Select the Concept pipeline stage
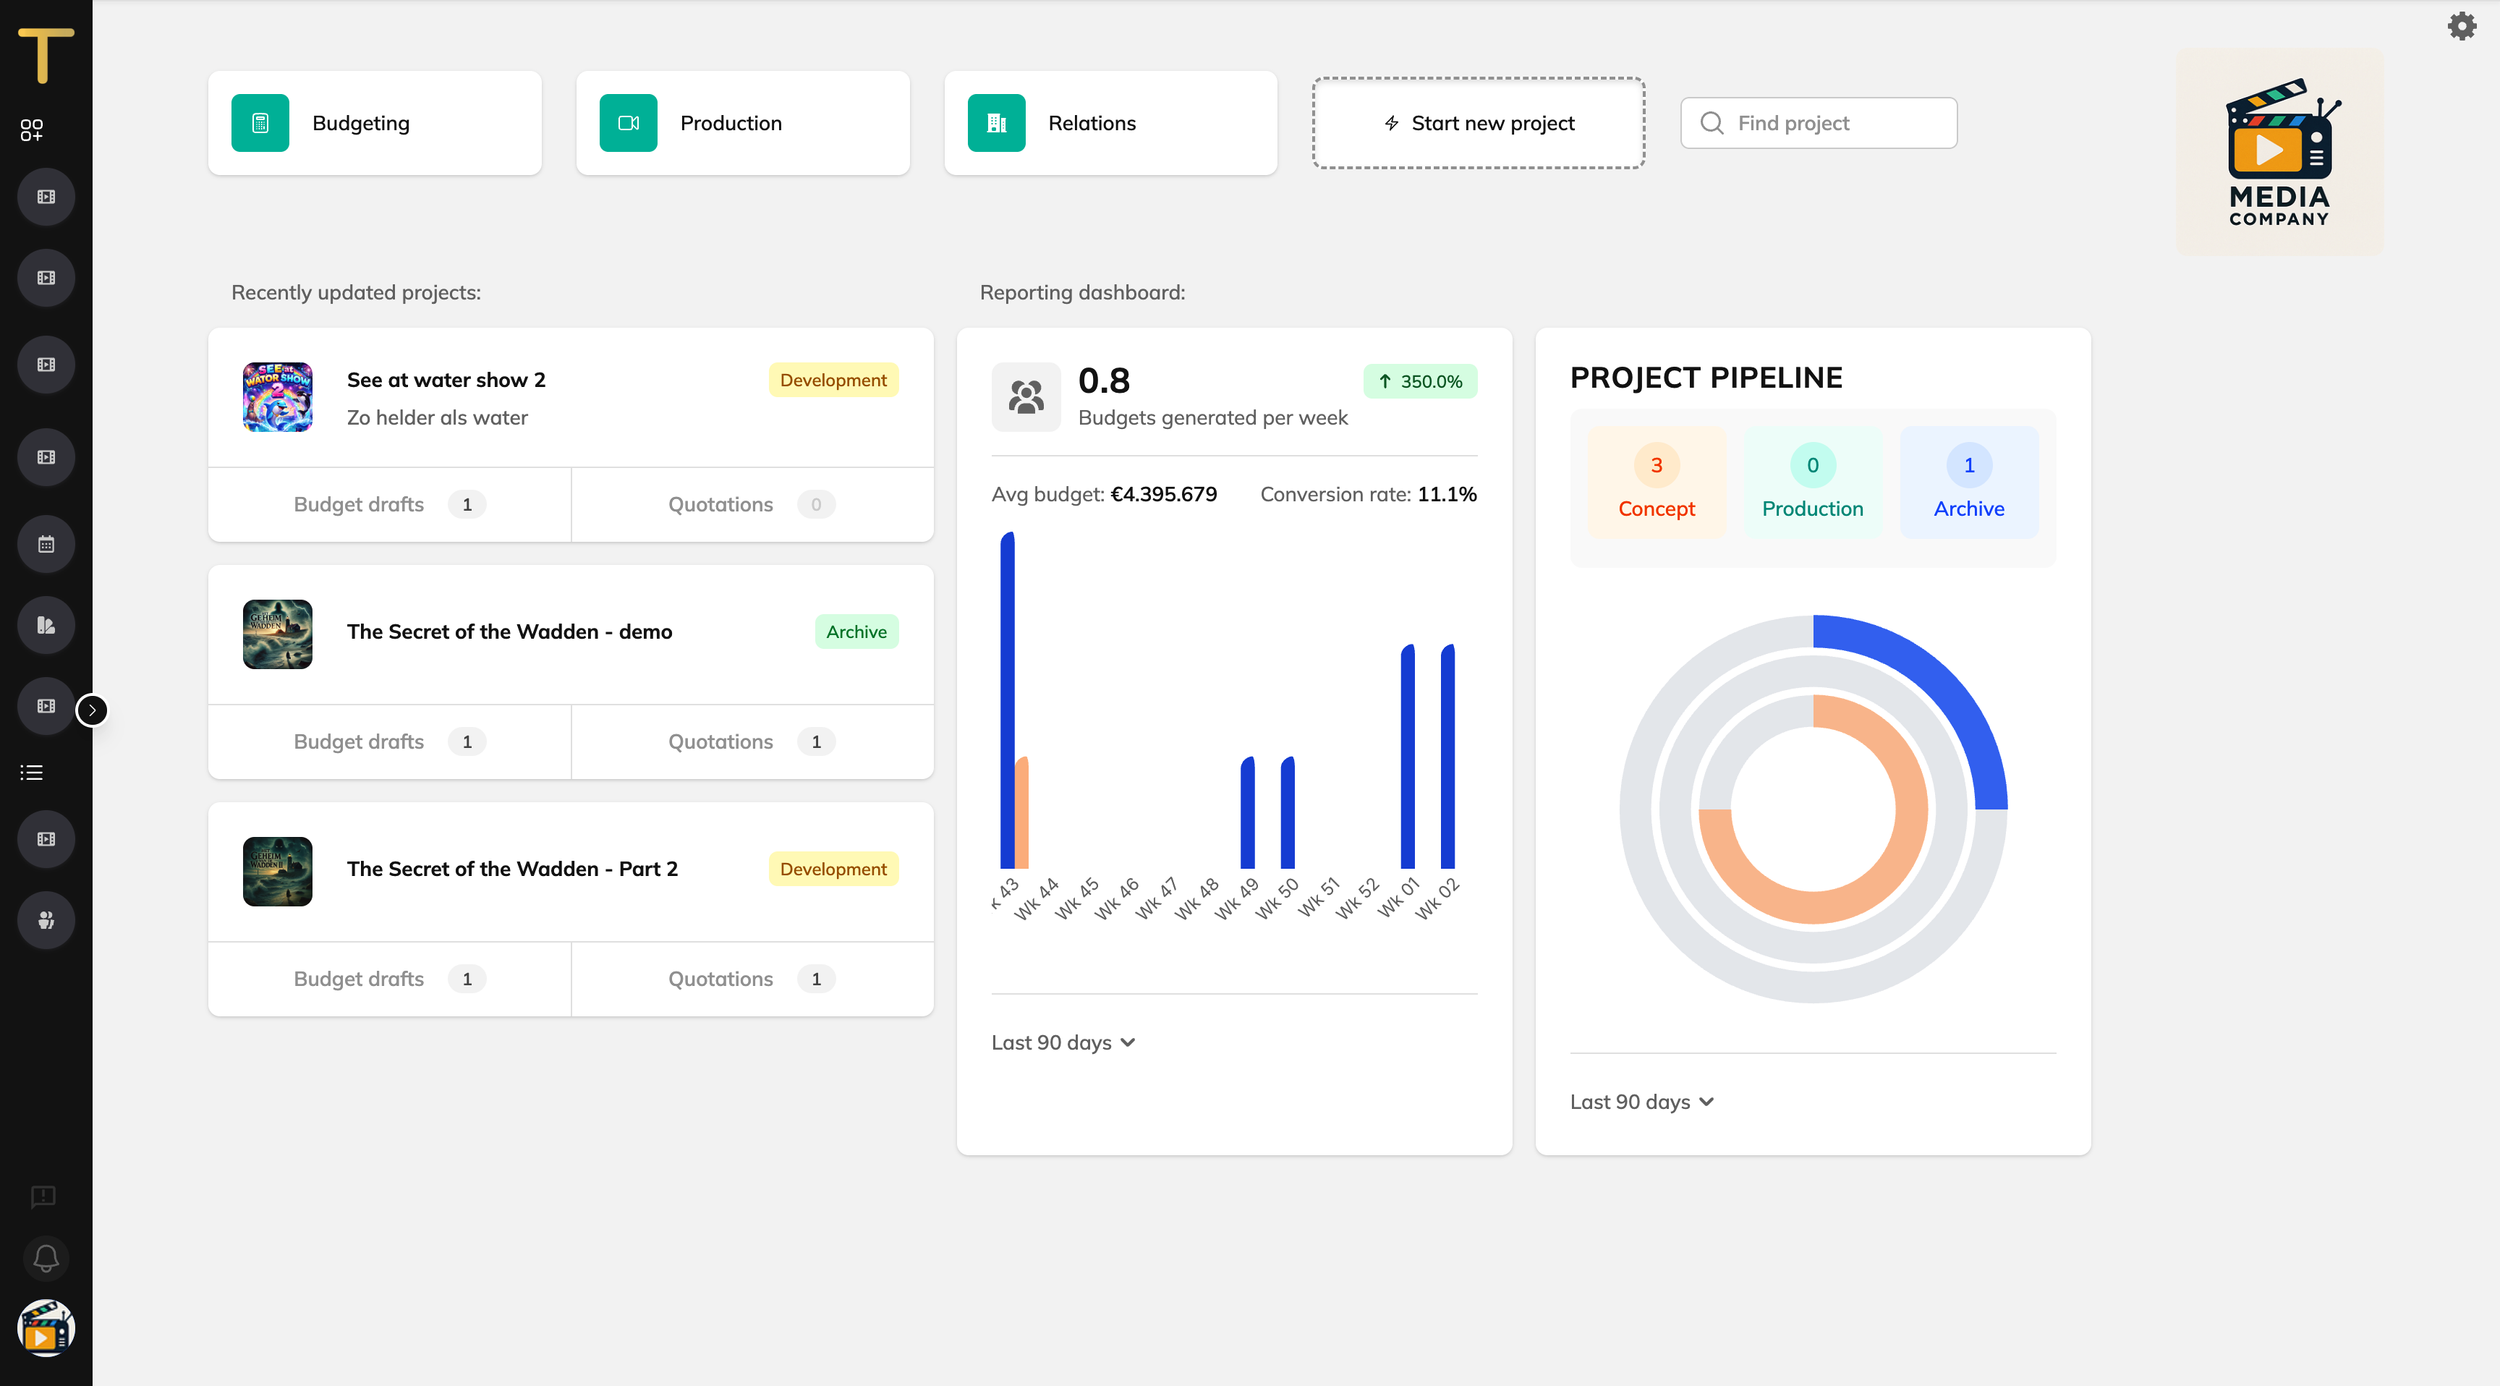Image resolution: width=2500 pixels, height=1386 pixels. click(x=1656, y=483)
